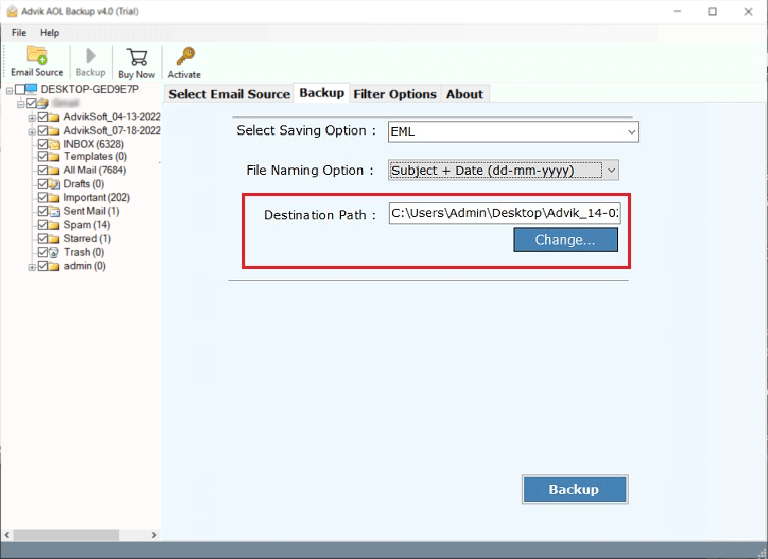Image resolution: width=768 pixels, height=559 pixels.
Task: Click the right scroll arrow of tree scrollbar
Action: 154,535
